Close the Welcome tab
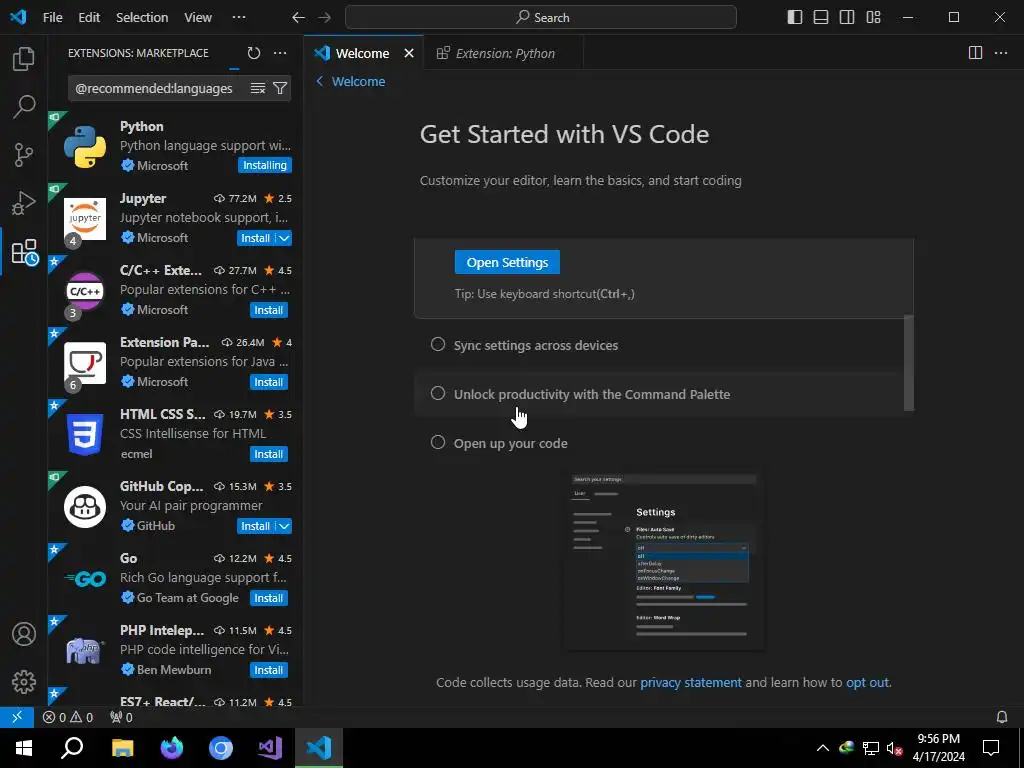The height and width of the screenshot is (768, 1024). [x=409, y=54]
